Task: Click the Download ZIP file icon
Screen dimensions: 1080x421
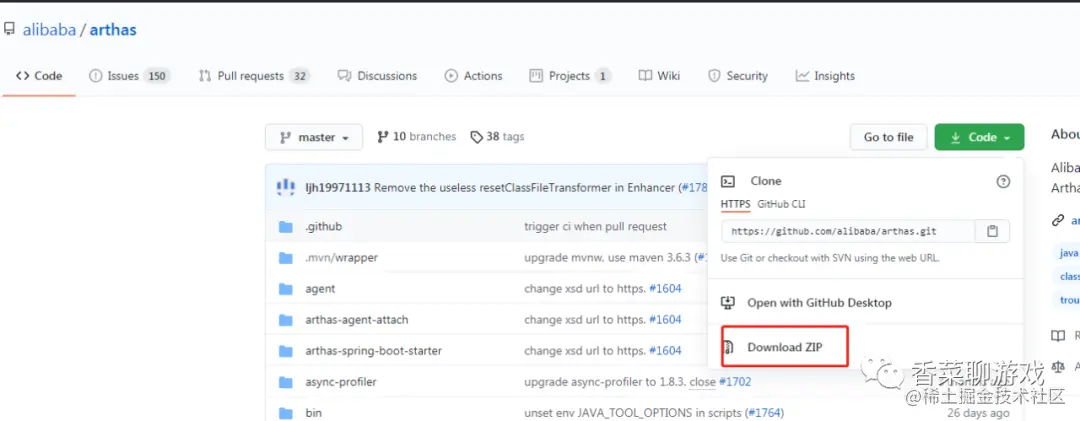Action: (728, 347)
